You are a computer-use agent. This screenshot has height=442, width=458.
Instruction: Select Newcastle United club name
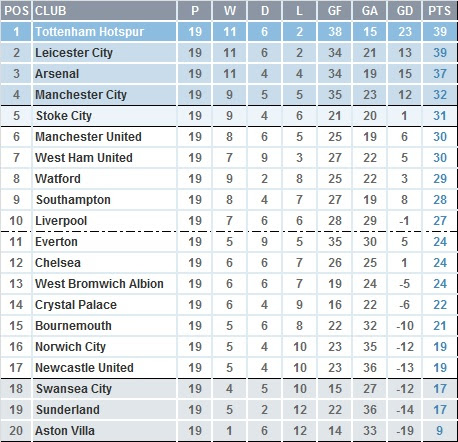pyautogui.click(x=84, y=368)
